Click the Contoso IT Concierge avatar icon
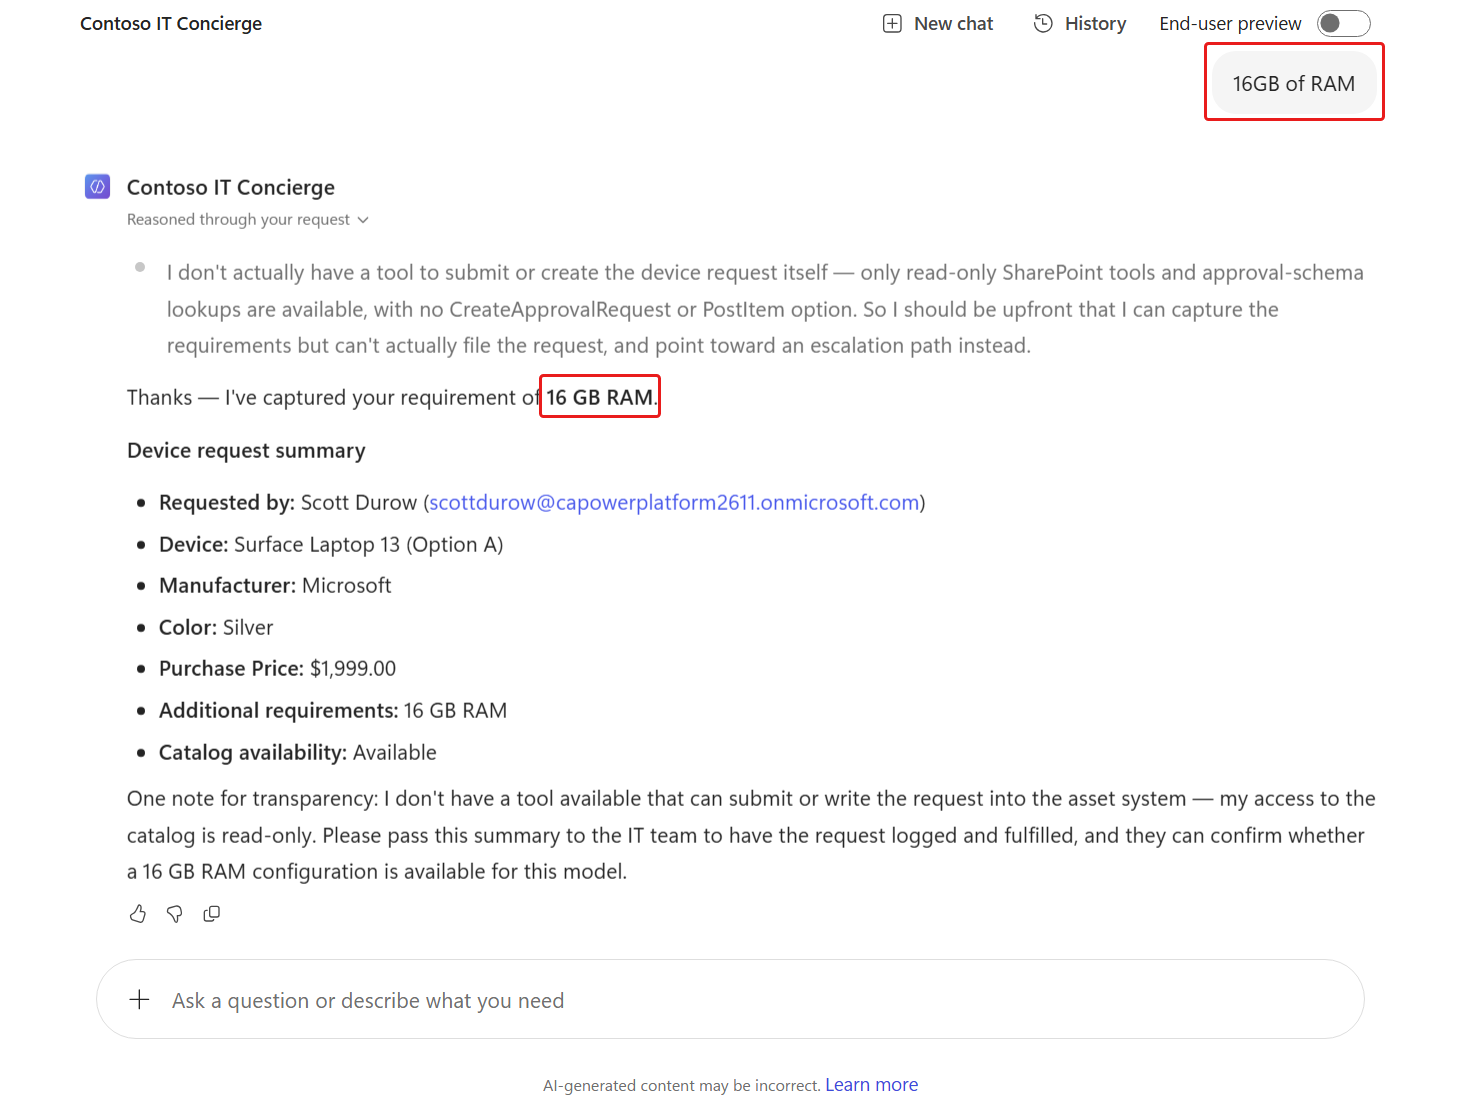 (x=98, y=187)
